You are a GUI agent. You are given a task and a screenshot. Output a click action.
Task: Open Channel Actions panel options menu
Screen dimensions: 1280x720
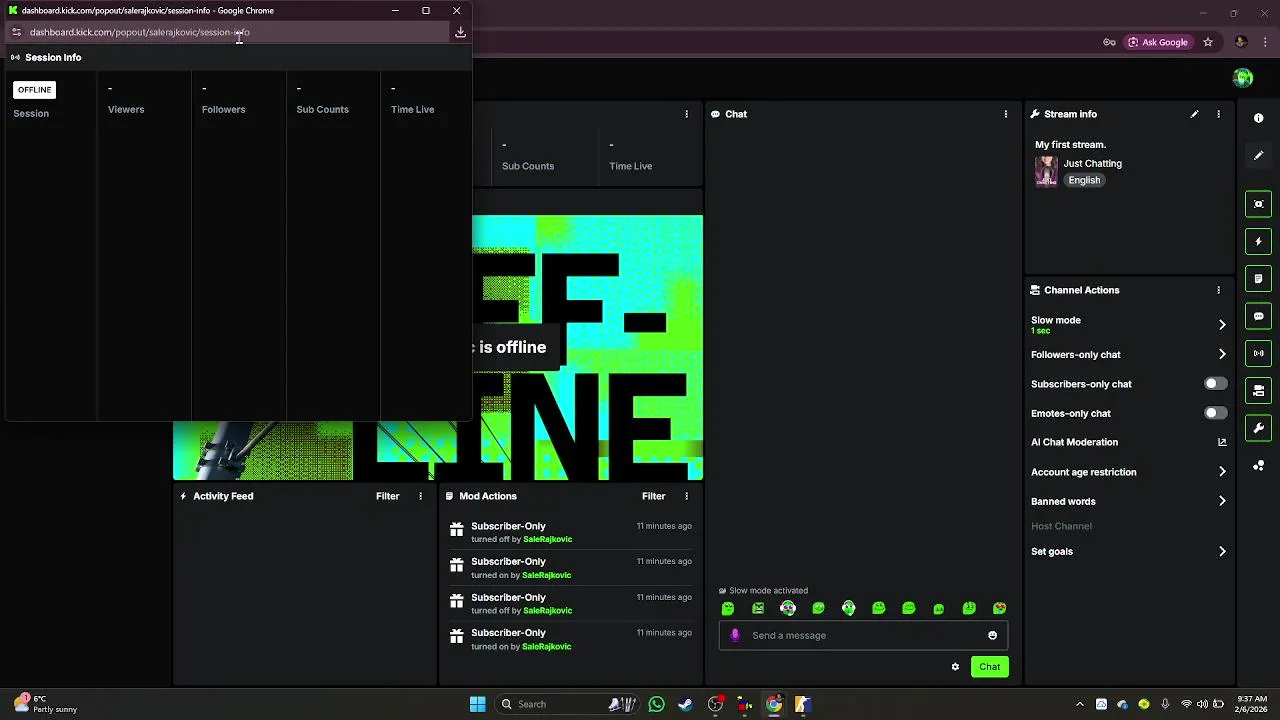pos(1218,290)
